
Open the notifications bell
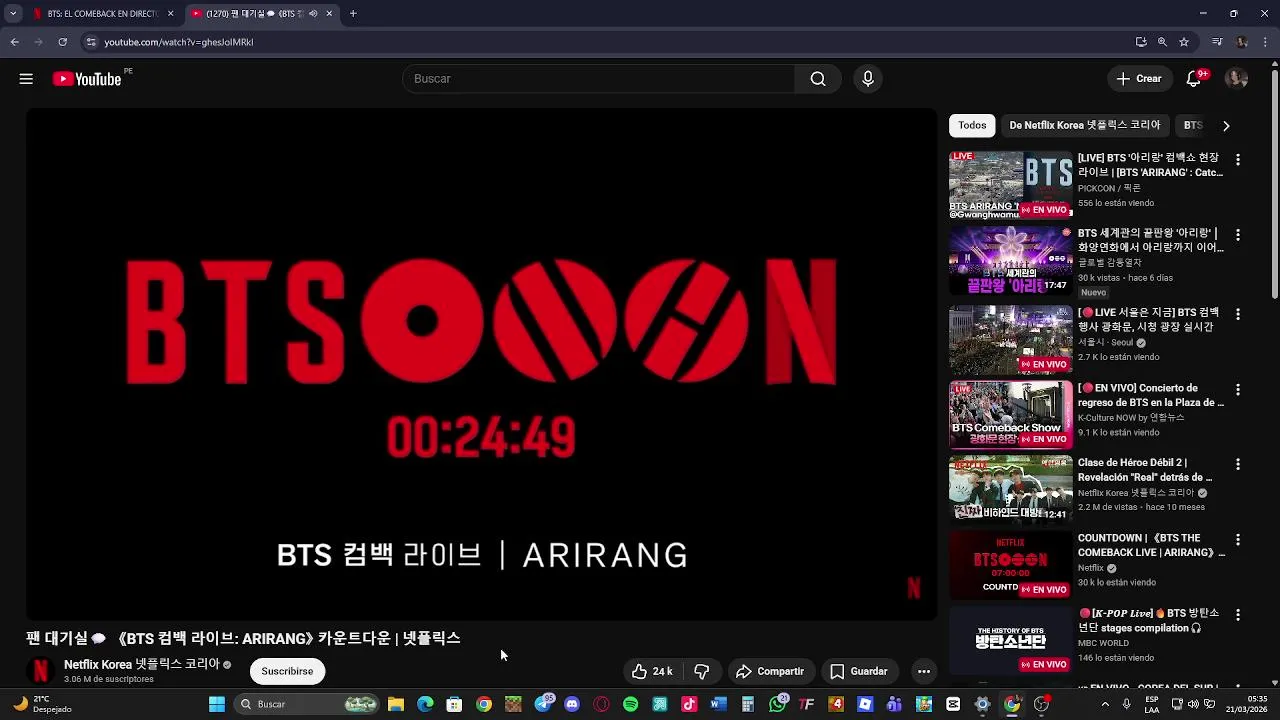pyautogui.click(x=1194, y=79)
